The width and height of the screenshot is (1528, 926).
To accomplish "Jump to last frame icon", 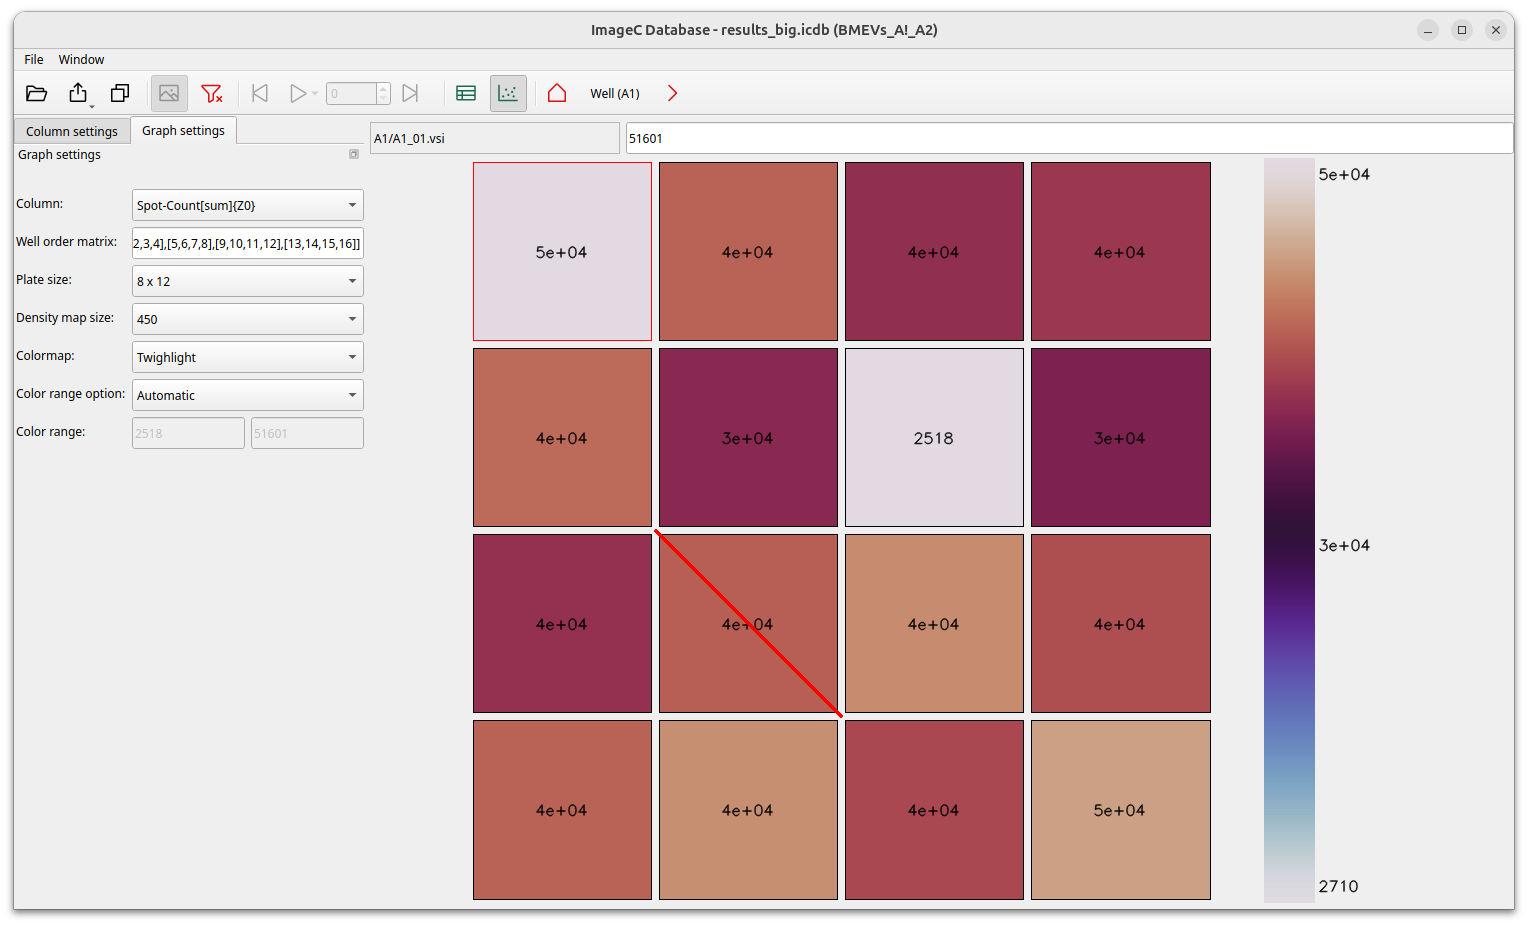I will pyautogui.click(x=410, y=93).
